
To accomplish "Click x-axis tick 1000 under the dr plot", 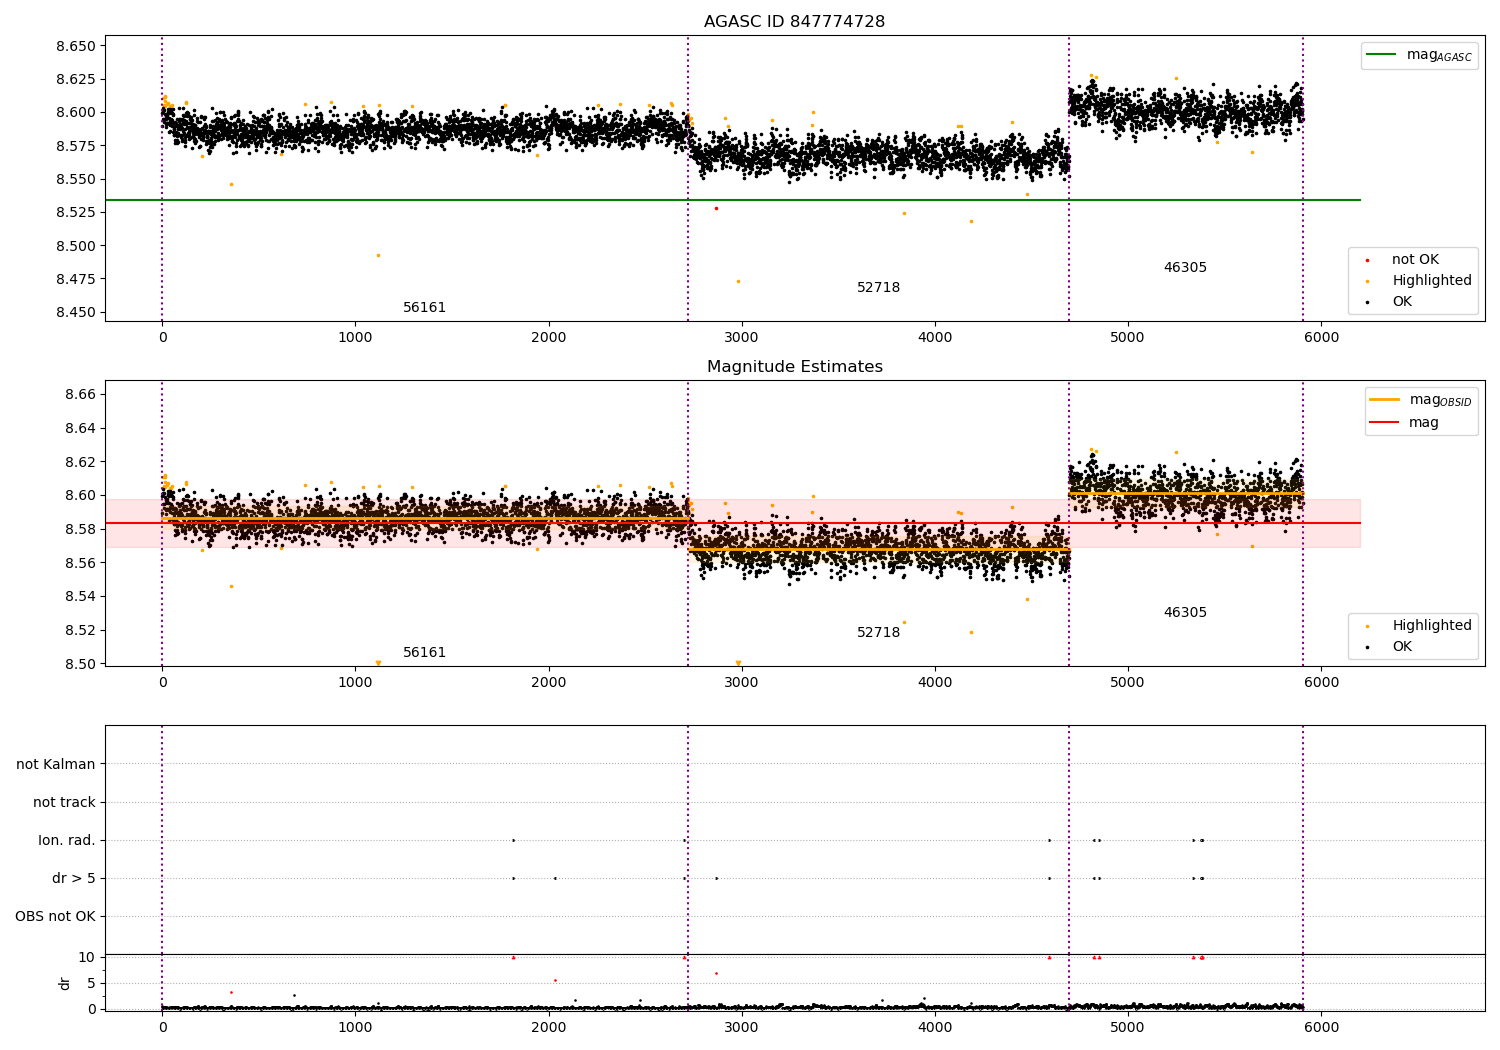I will [x=355, y=1028].
